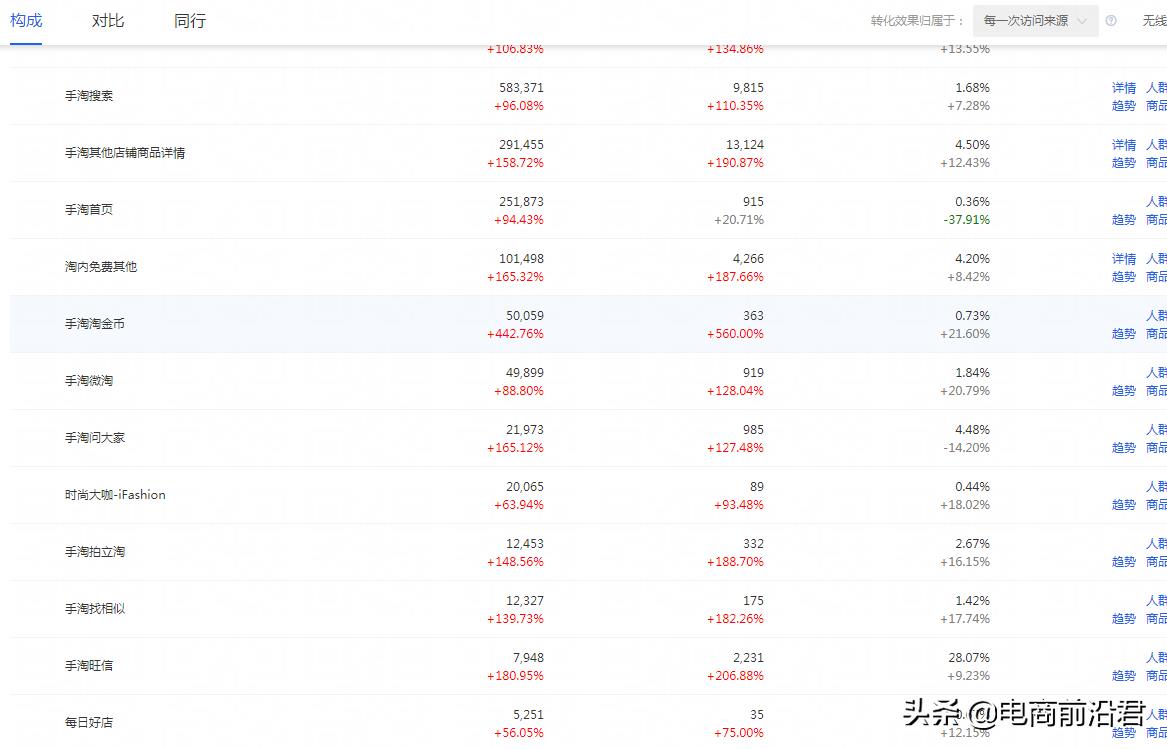This screenshot has height=749, width=1167.
Task: Click visitor count 251,873
Action: [521, 202]
